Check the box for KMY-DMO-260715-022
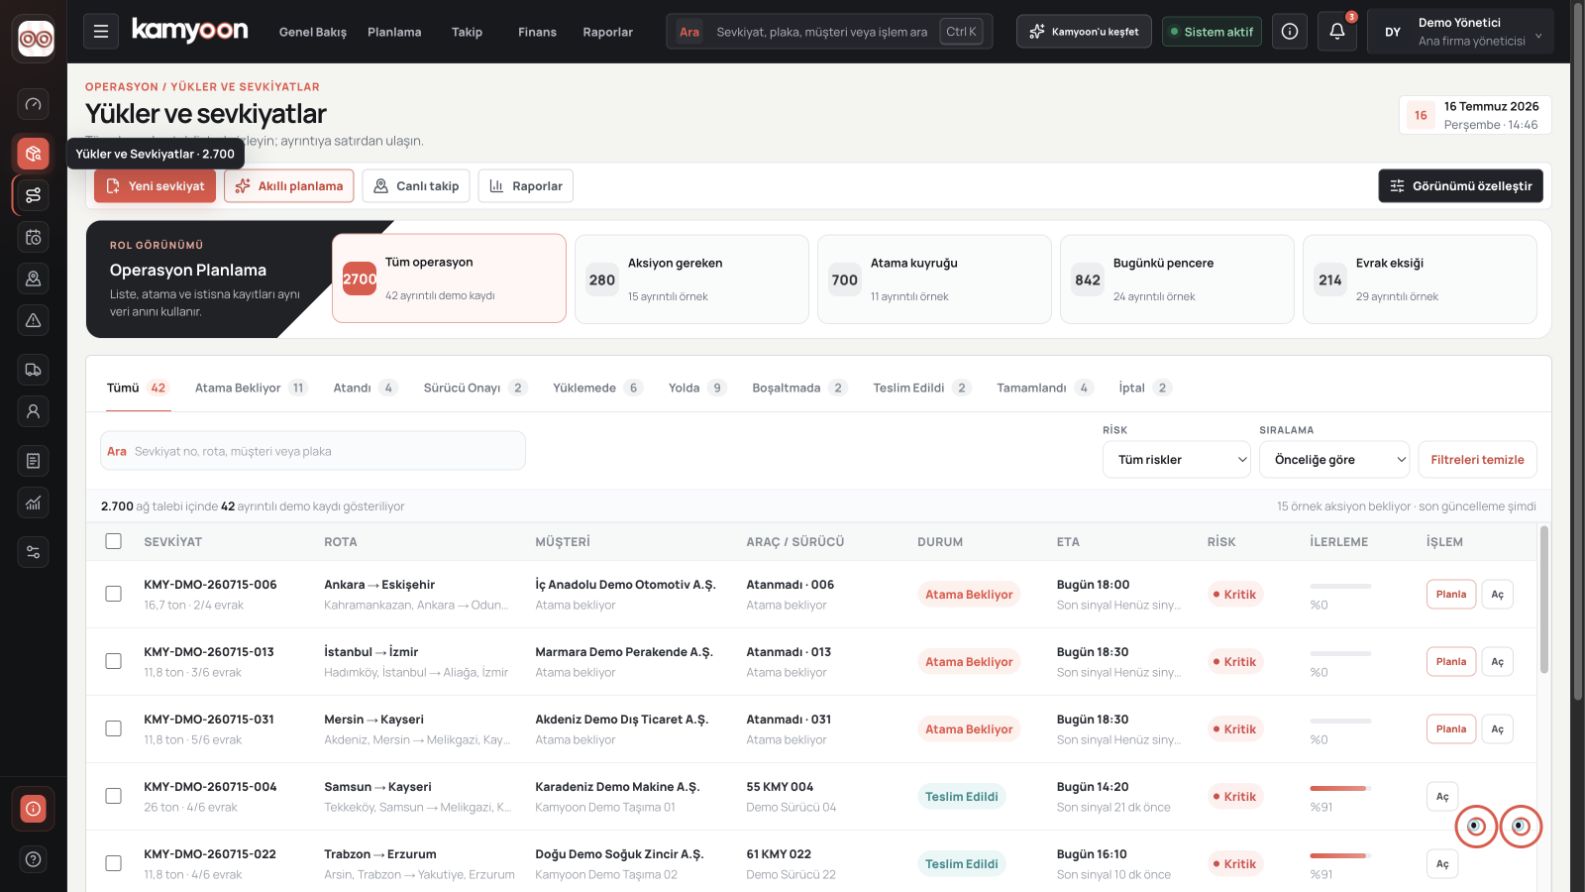Image resolution: width=1585 pixels, height=892 pixels. tap(114, 863)
